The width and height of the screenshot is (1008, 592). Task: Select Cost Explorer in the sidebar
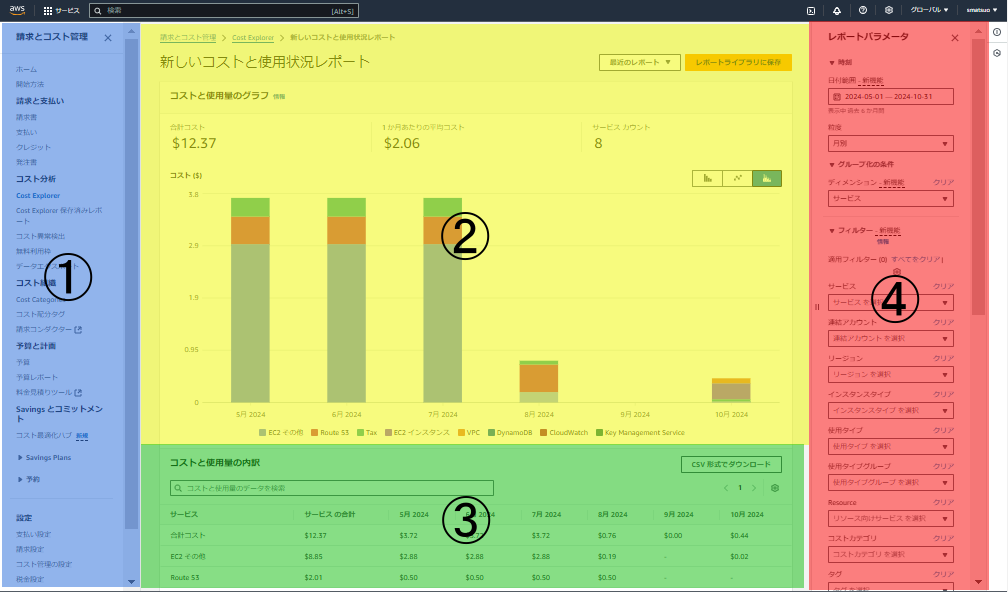[38, 195]
